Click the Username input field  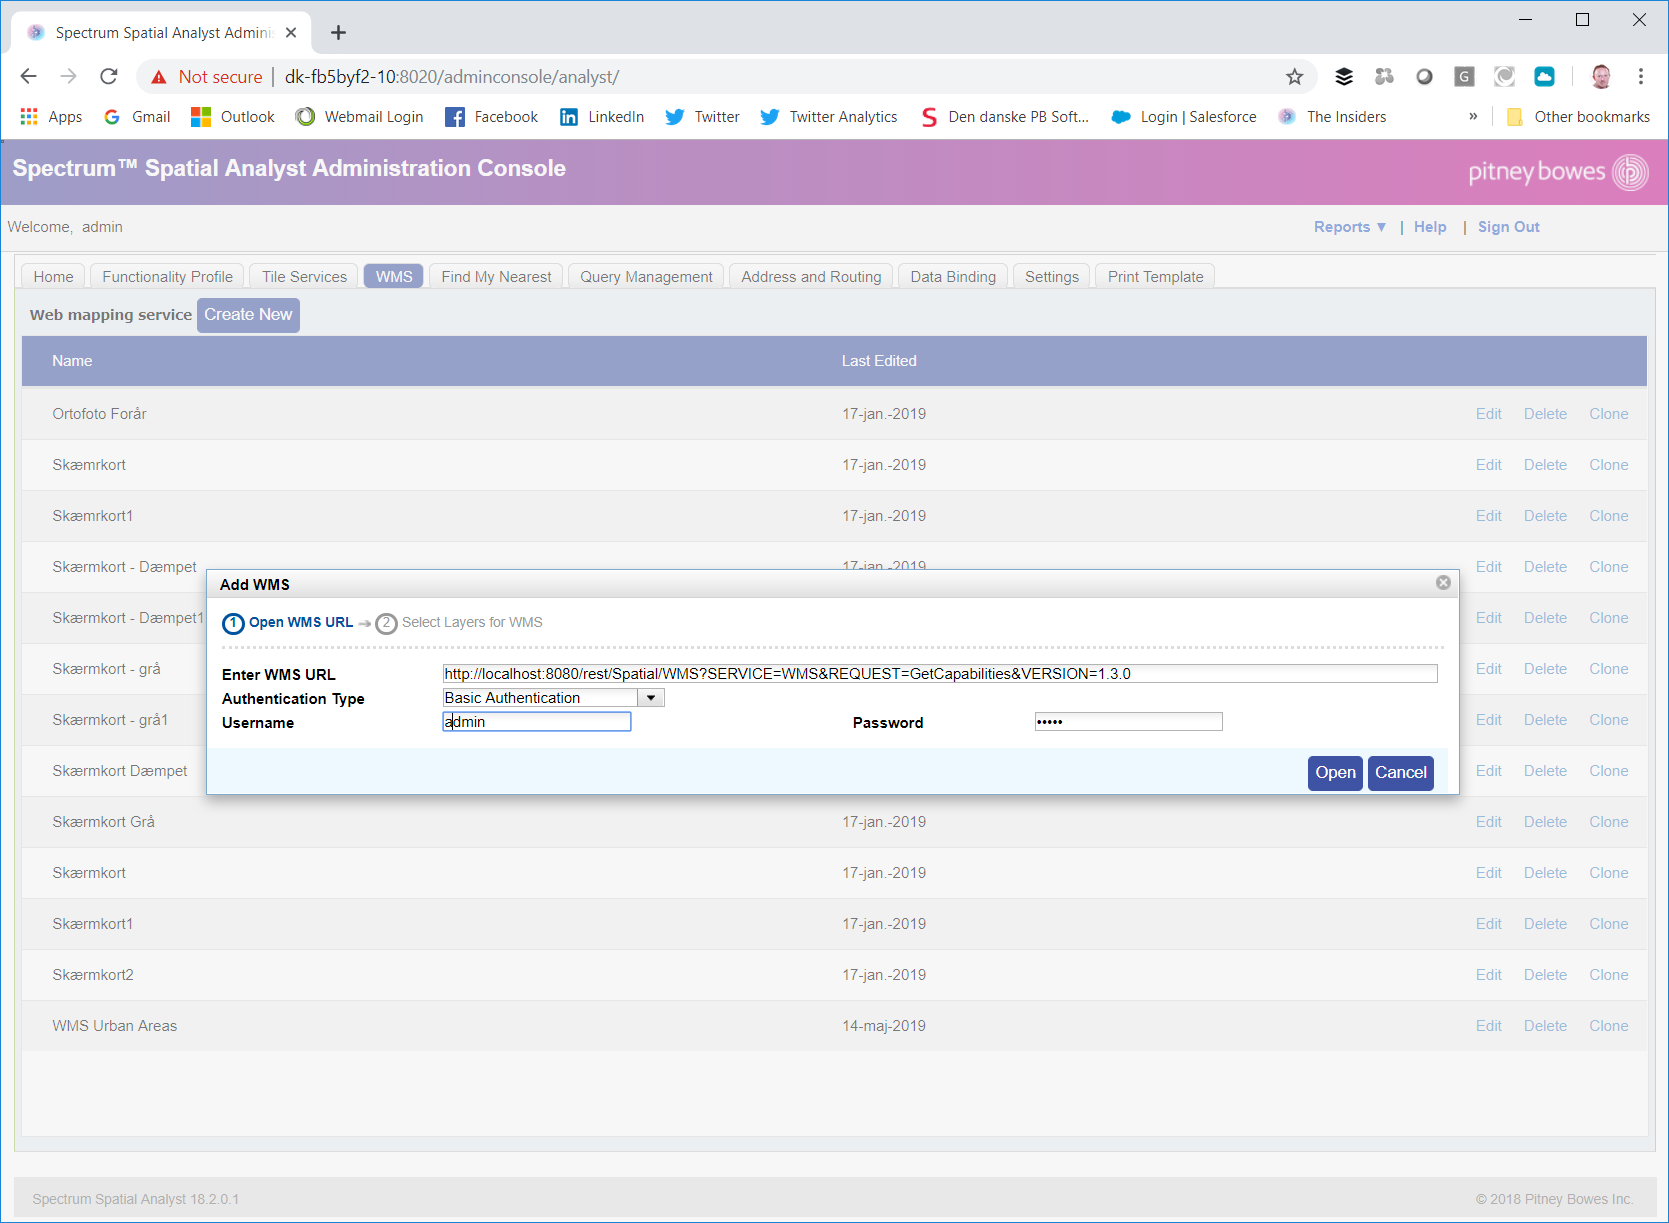coord(537,722)
